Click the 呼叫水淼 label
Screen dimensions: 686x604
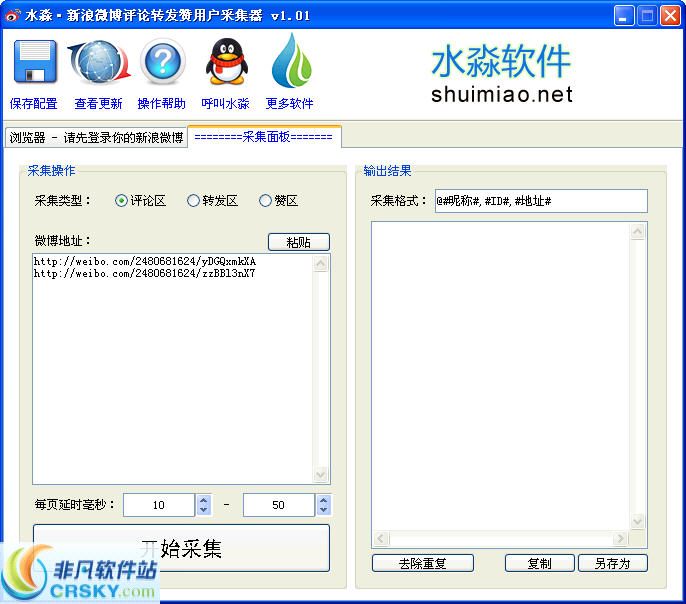point(225,104)
